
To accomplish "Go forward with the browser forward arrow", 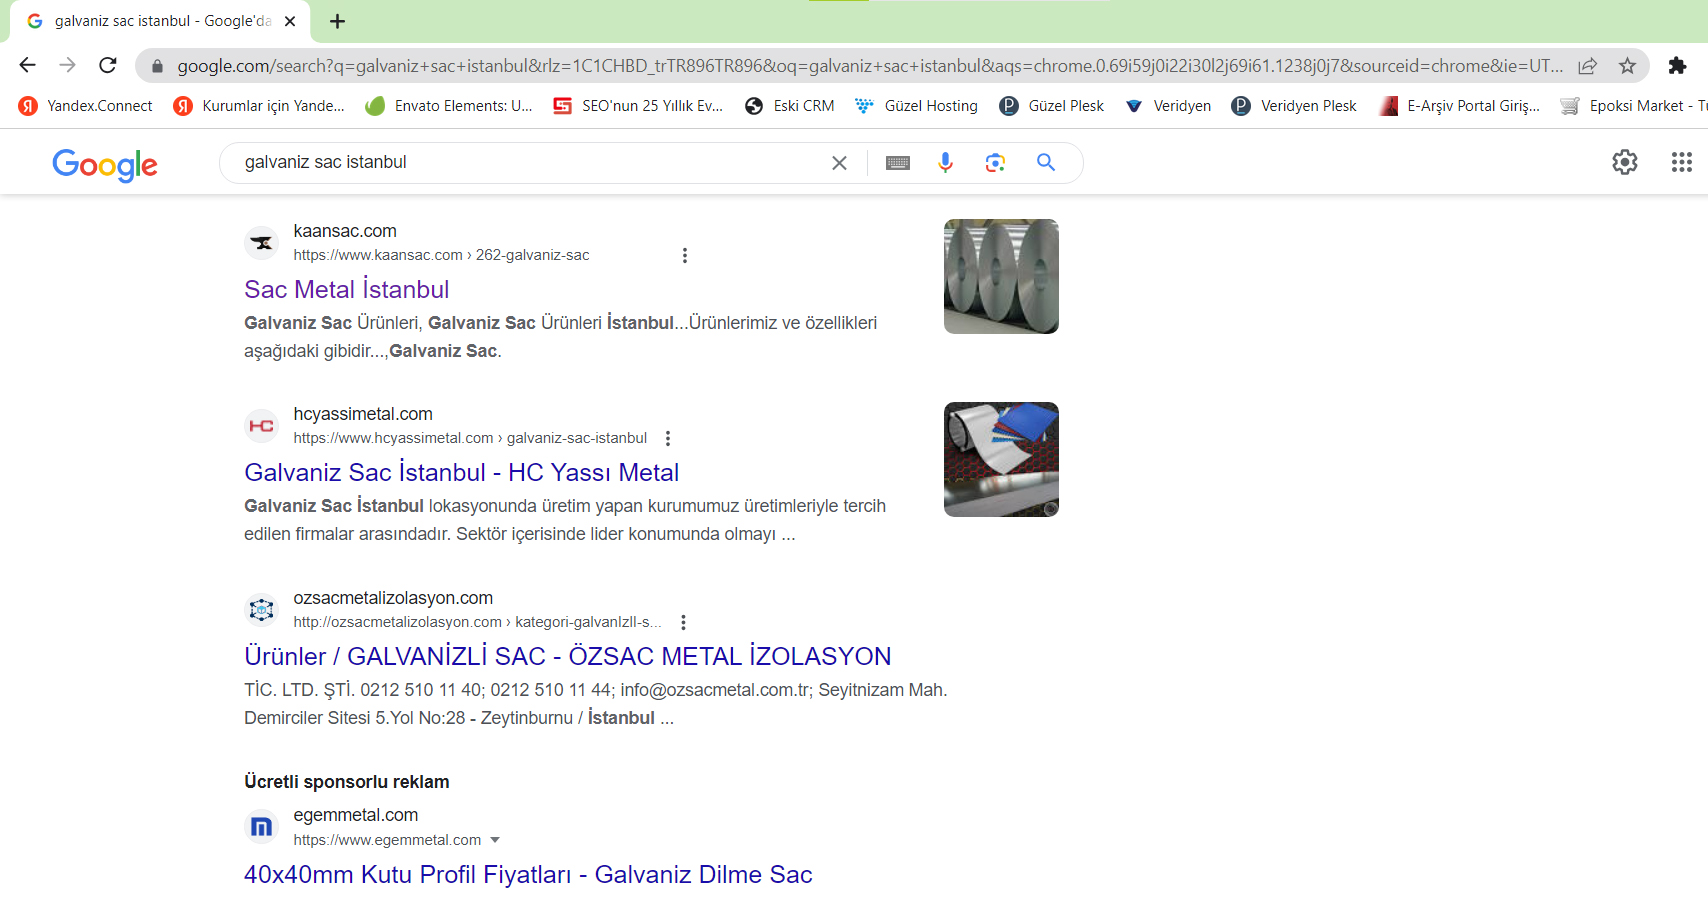I will click(x=67, y=65).
